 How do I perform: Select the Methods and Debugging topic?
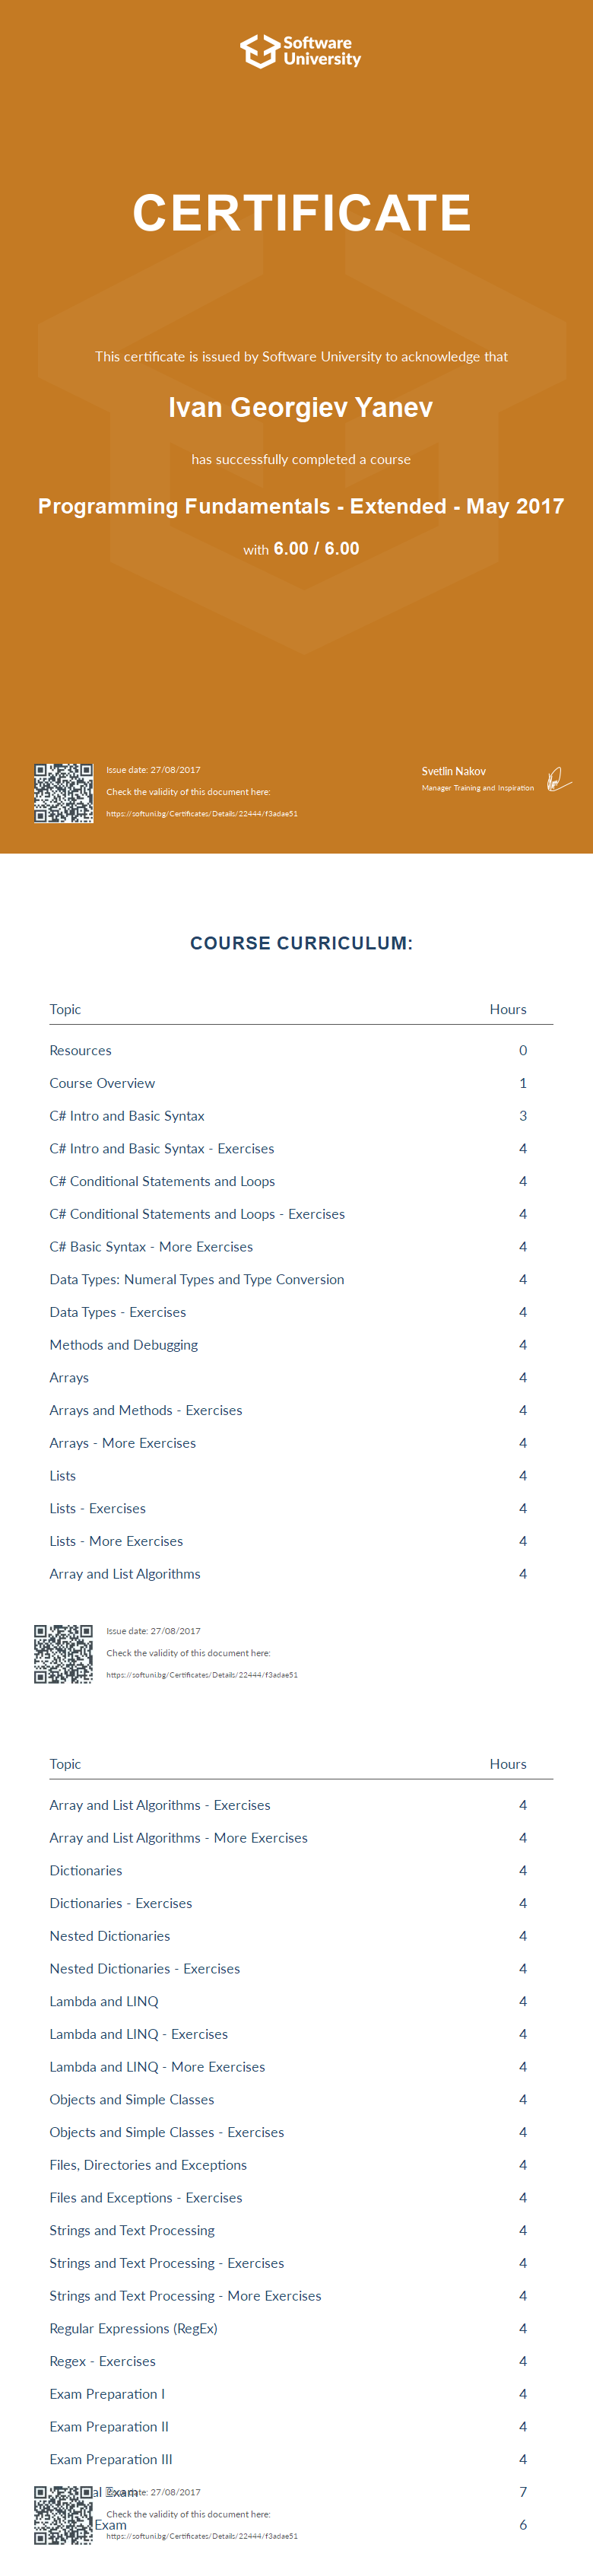(124, 1345)
